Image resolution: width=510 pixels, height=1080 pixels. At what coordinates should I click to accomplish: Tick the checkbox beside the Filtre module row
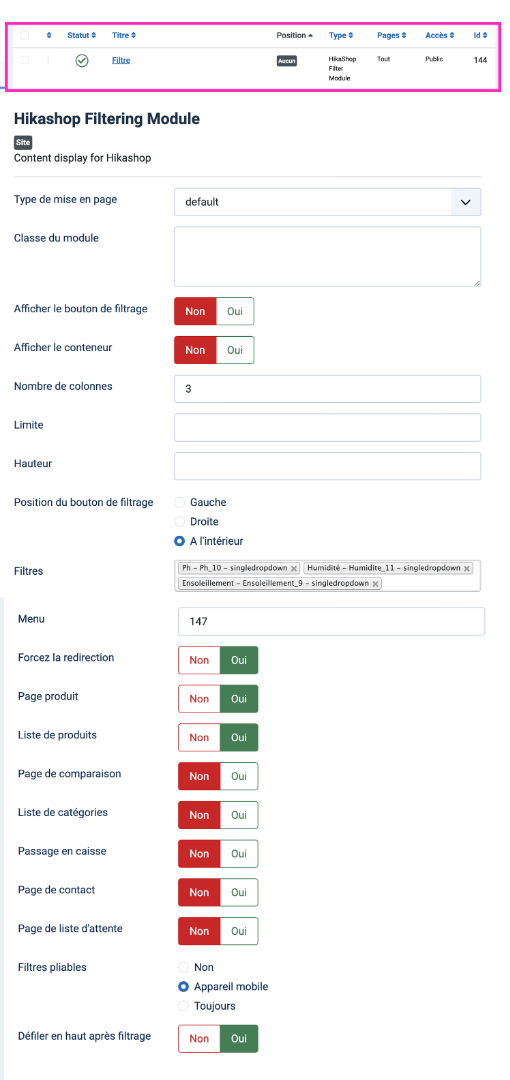pyautogui.click(x=25, y=61)
